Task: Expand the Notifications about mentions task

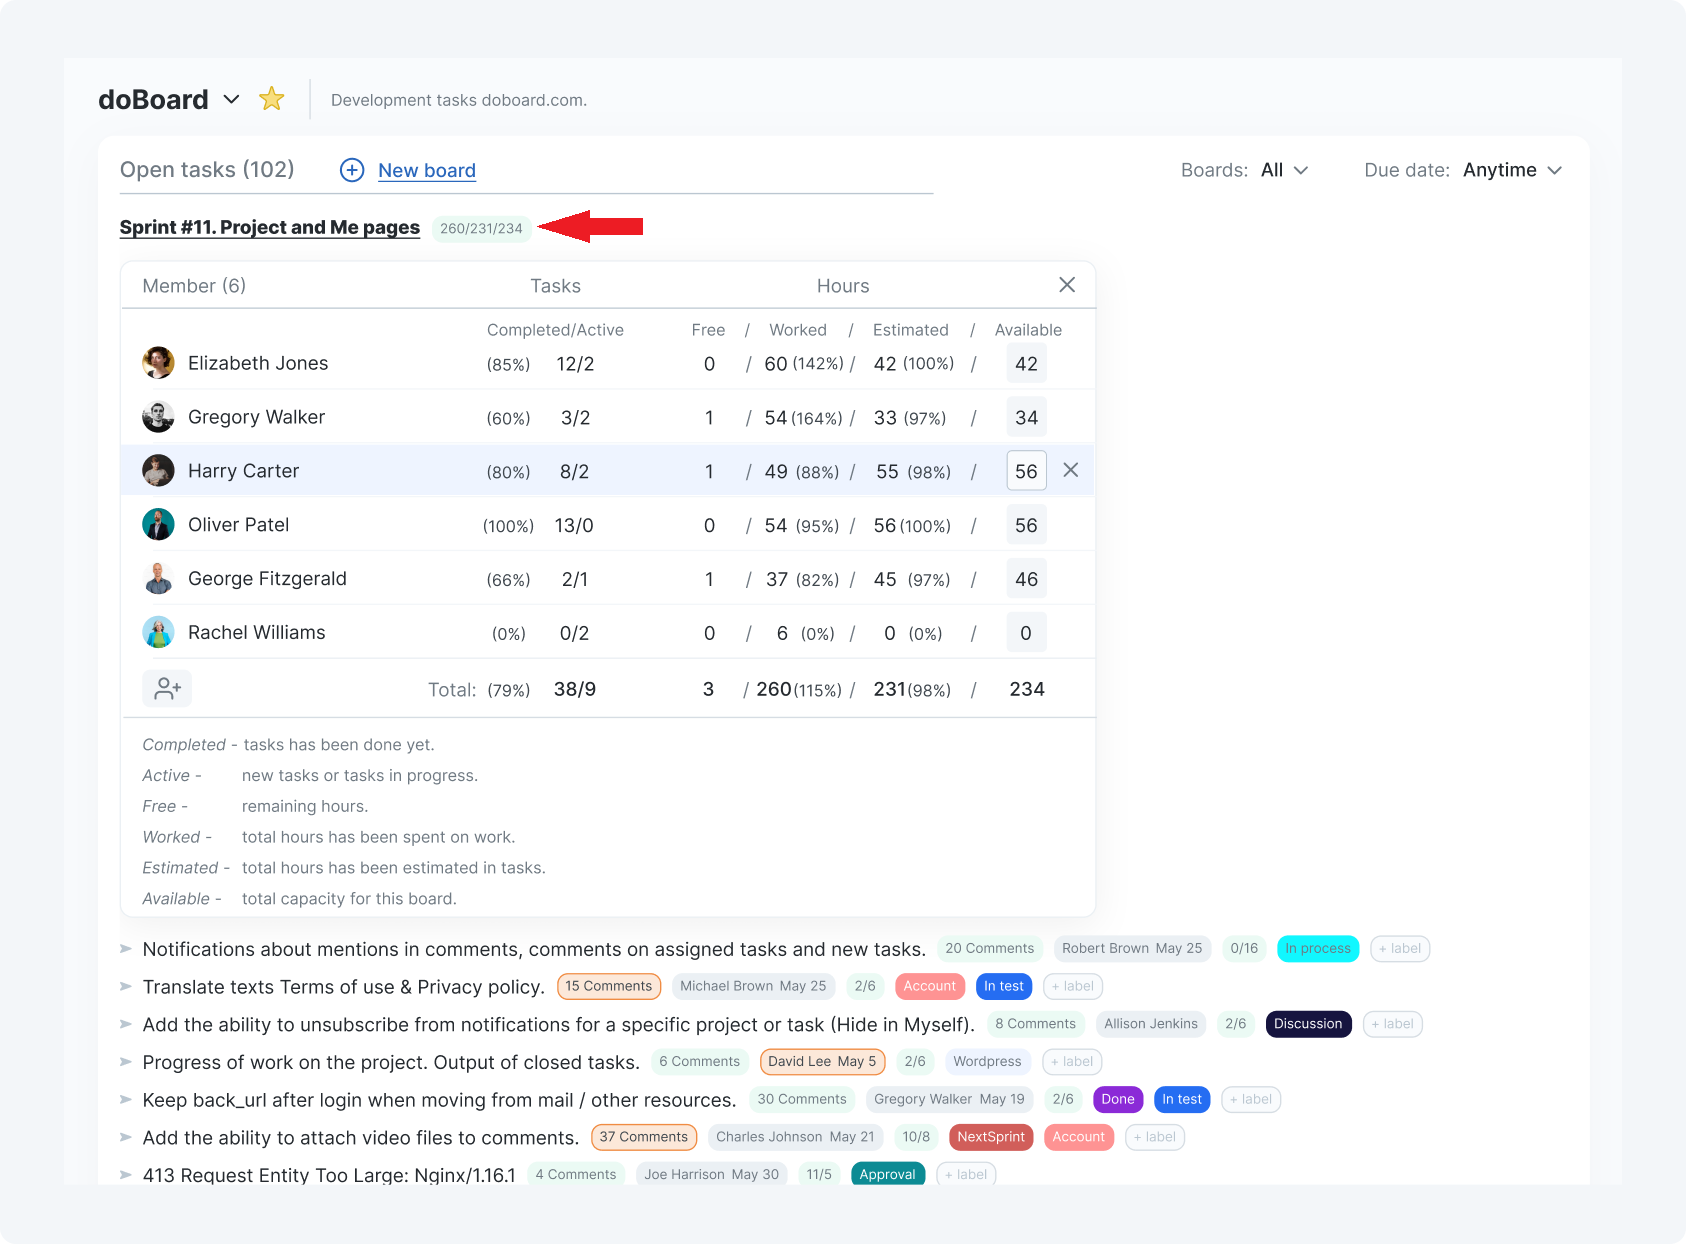Action: click(x=126, y=949)
